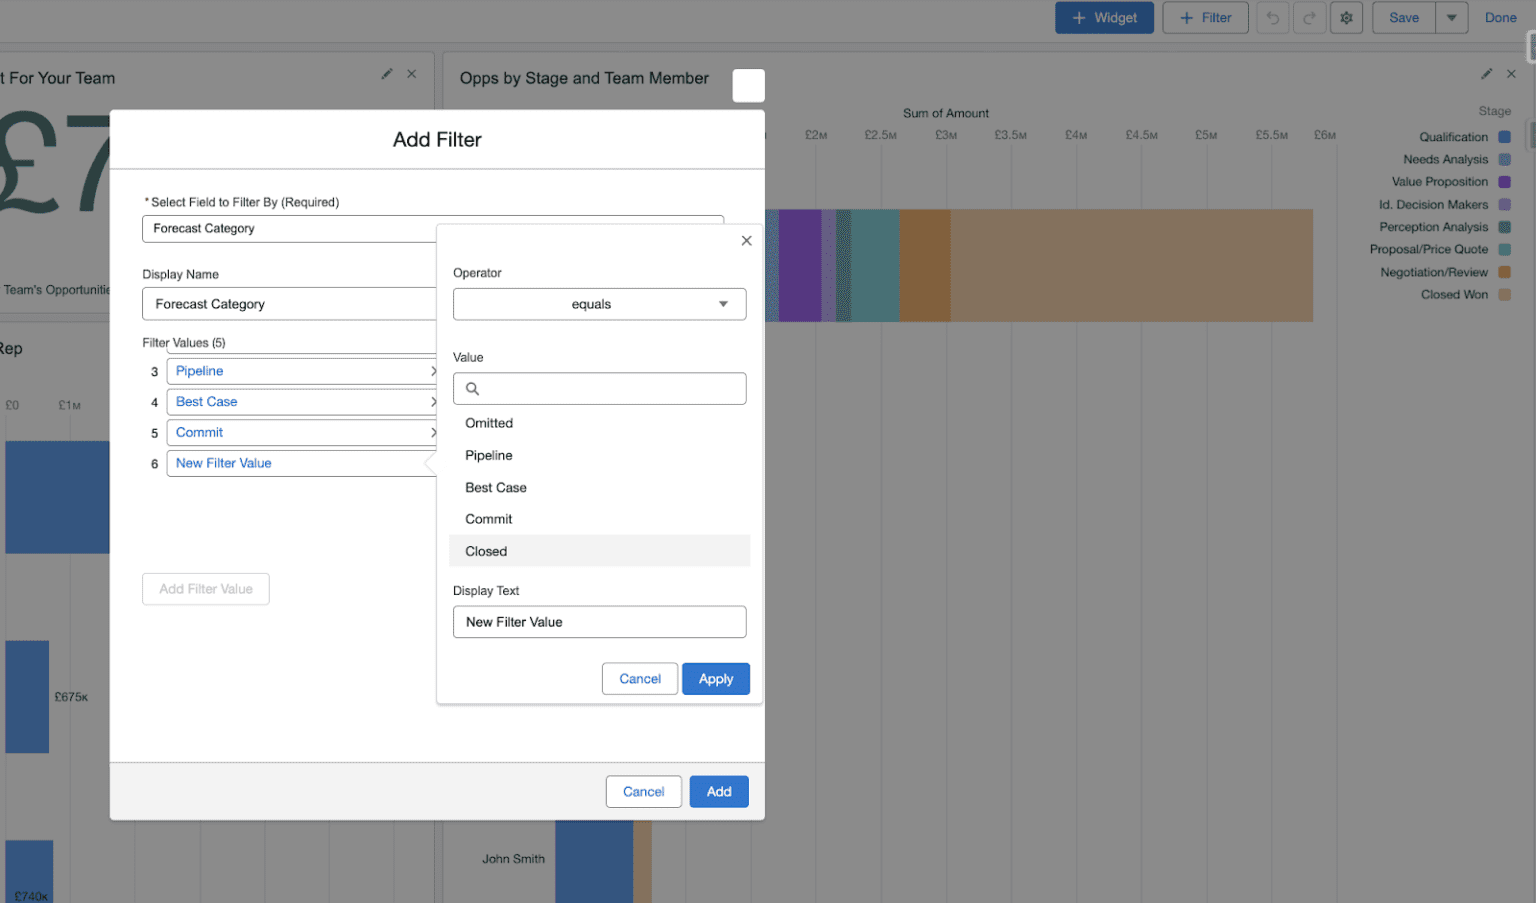Viewport: 1536px width, 903px height.
Task: Choose Closed from the value list
Action: click(x=599, y=551)
